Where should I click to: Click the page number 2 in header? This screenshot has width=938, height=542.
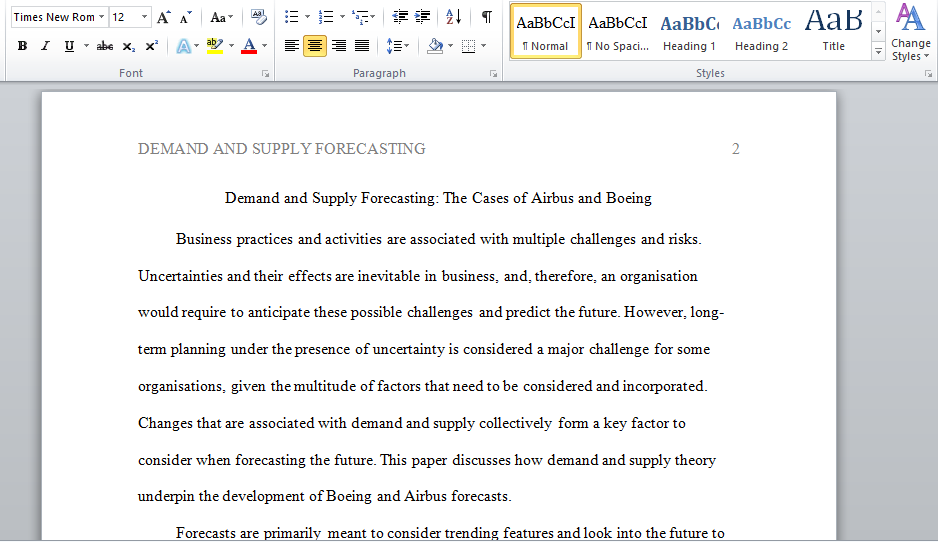tap(736, 149)
